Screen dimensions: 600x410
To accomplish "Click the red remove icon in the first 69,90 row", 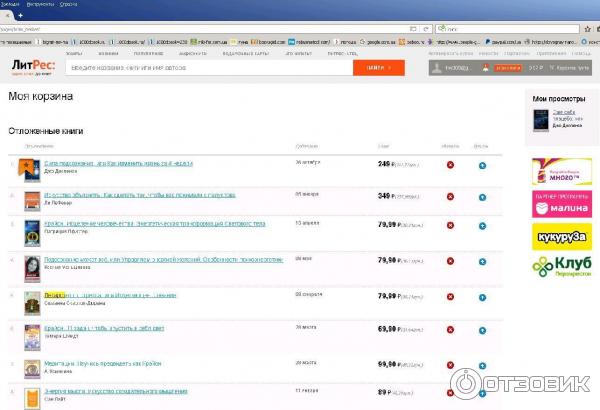I will (450, 331).
